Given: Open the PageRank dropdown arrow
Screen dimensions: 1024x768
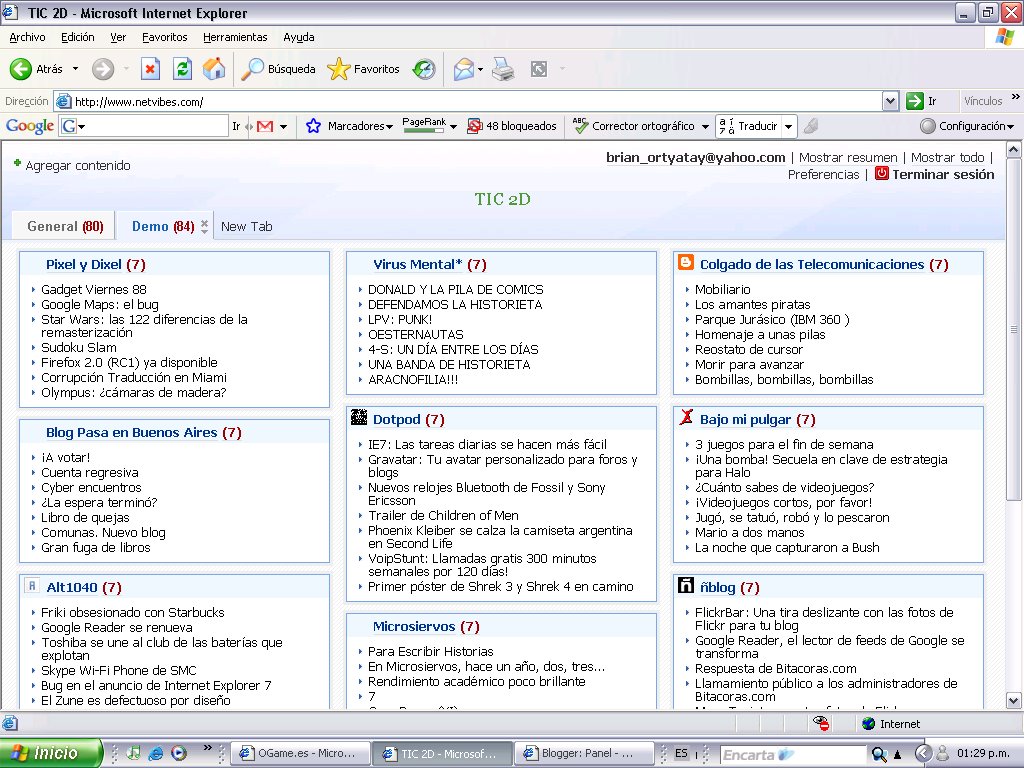Looking at the screenshot, I should tap(453, 127).
